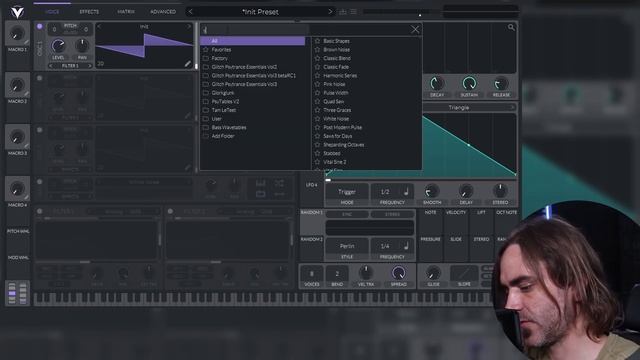Close the wavetable browser with the X

click(x=415, y=29)
